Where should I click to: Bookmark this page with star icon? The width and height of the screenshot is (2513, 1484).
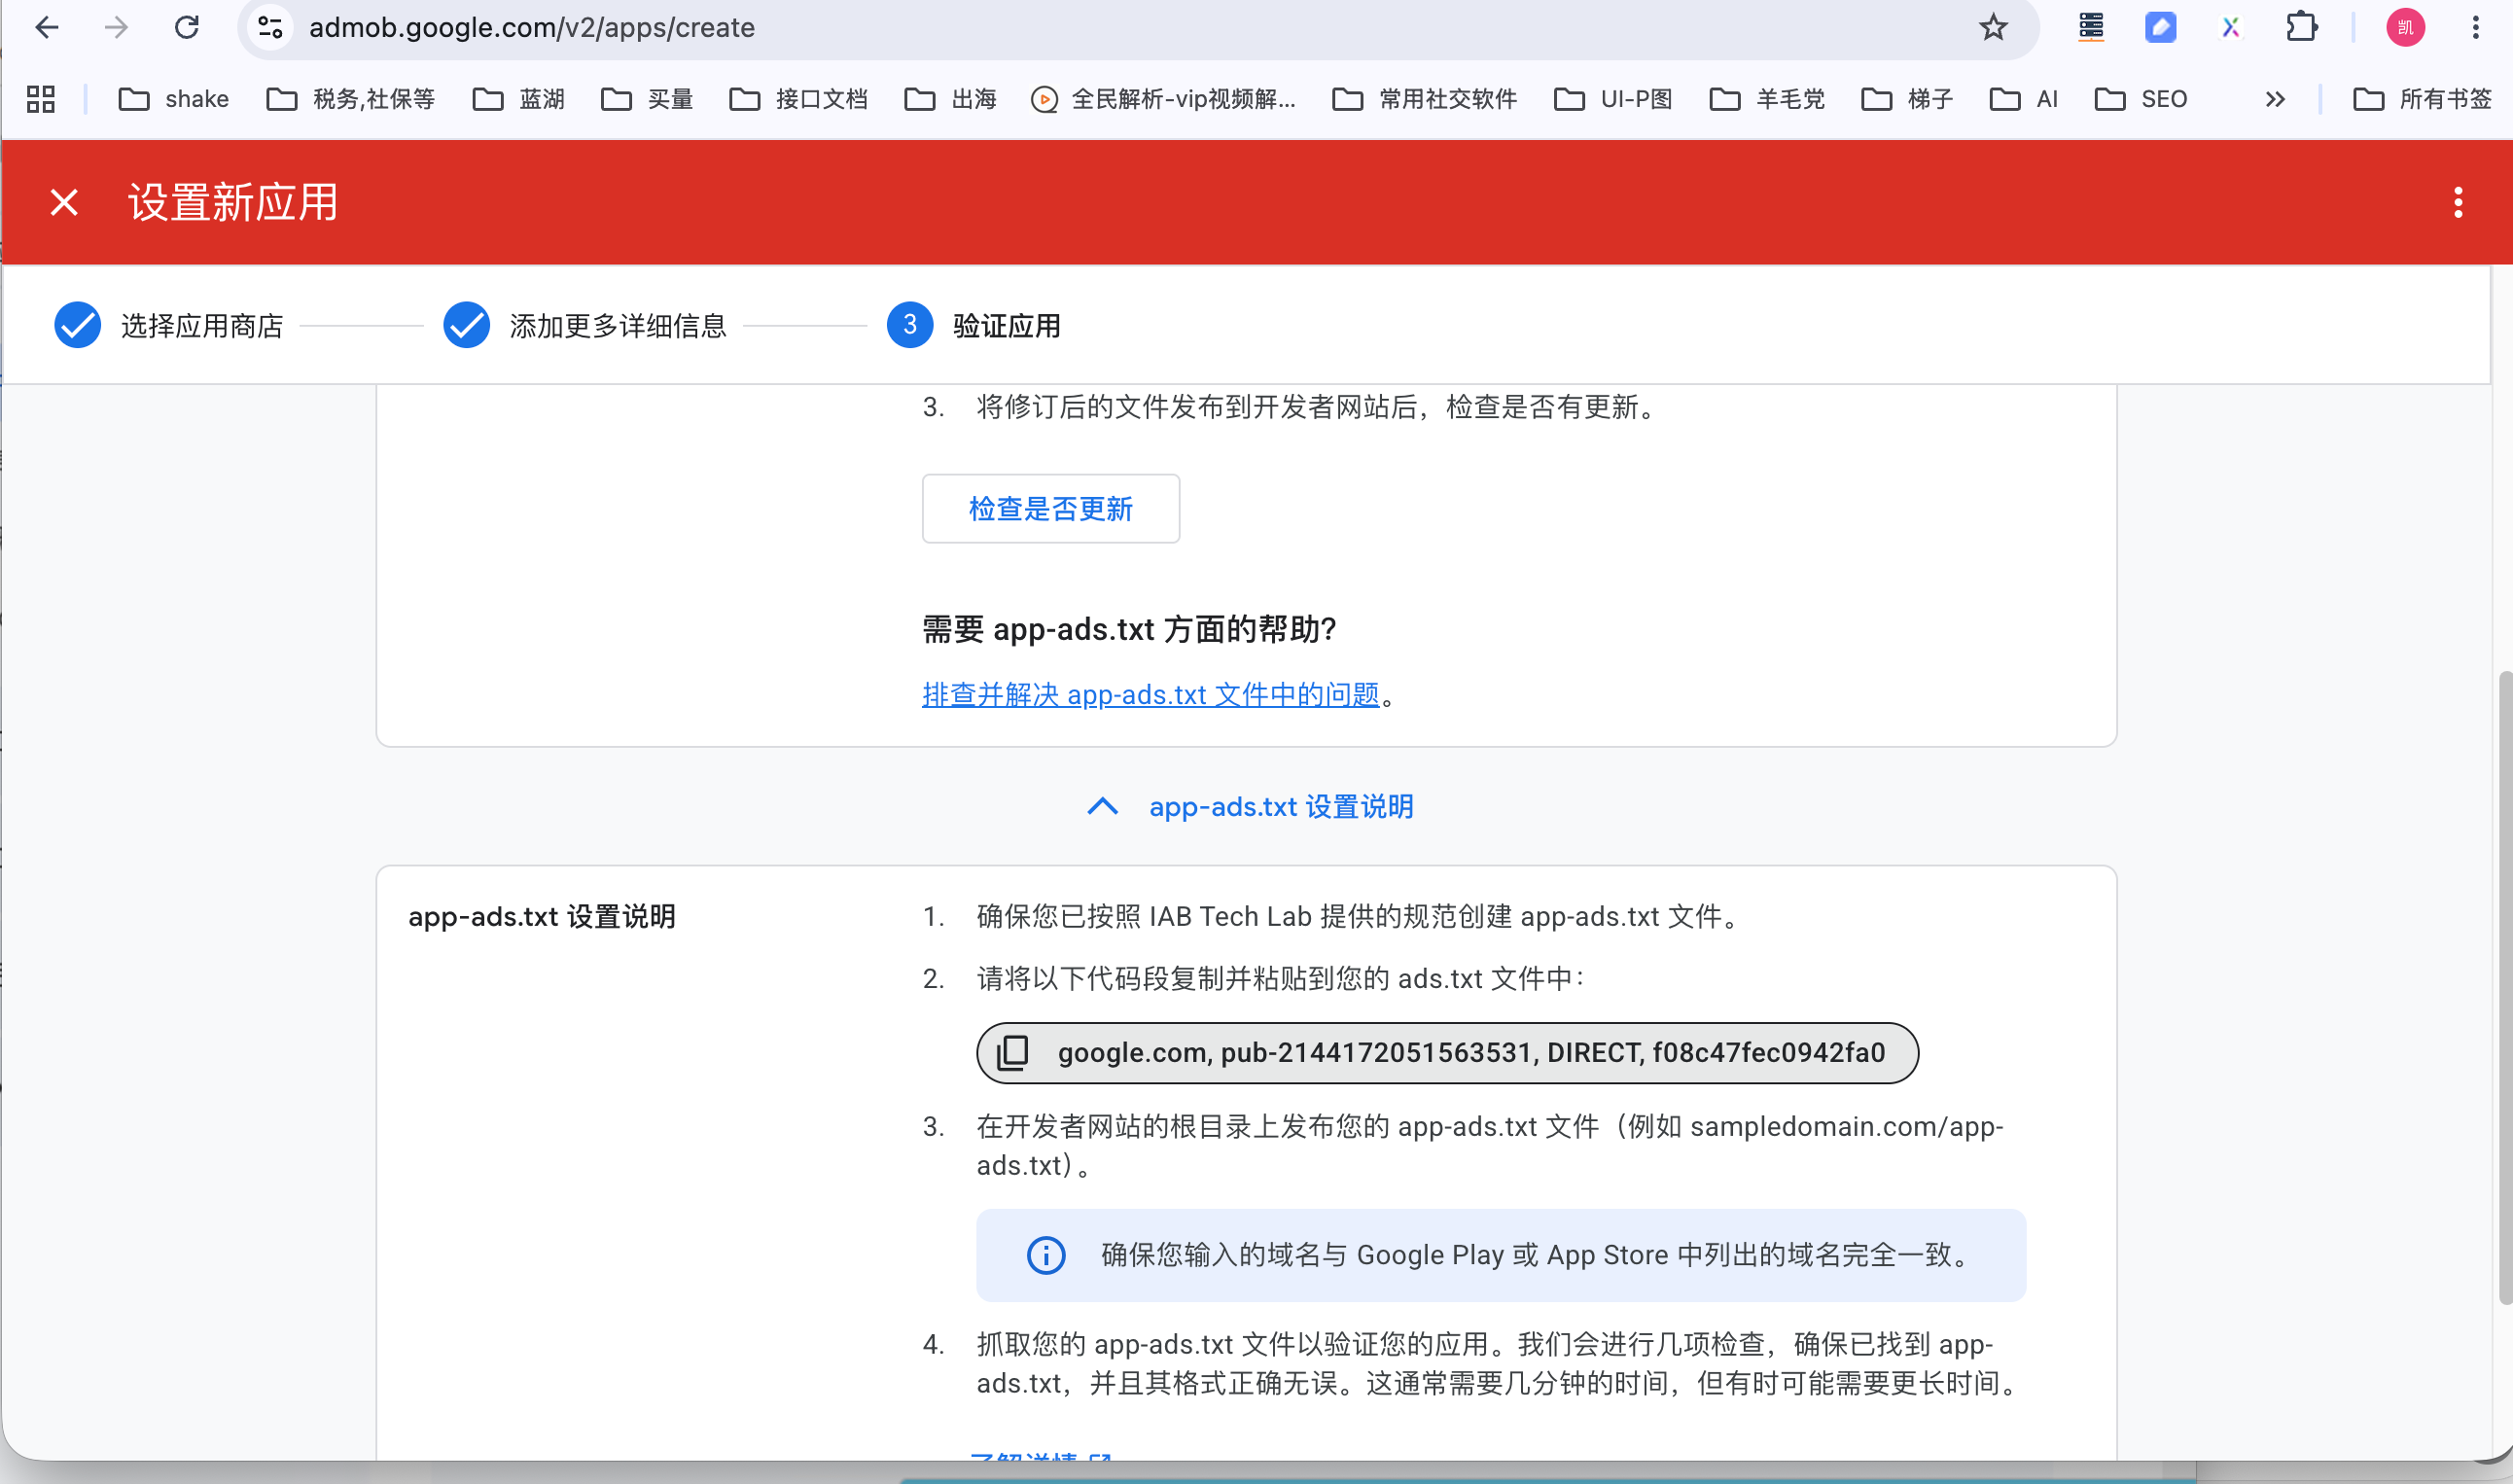coord(1993,27)
